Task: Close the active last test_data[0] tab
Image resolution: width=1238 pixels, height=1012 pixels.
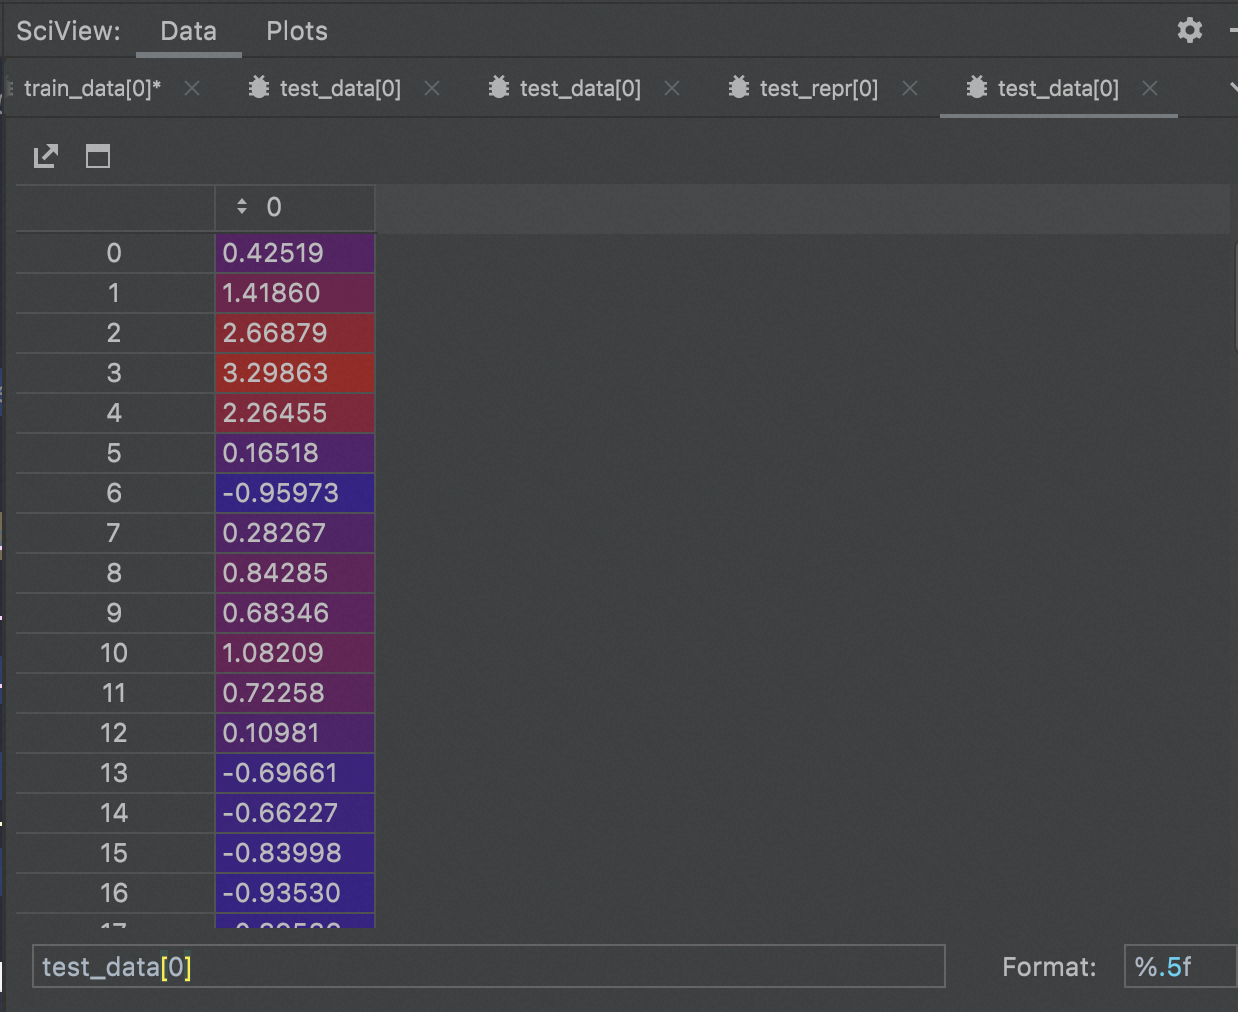Action: 1150,88
